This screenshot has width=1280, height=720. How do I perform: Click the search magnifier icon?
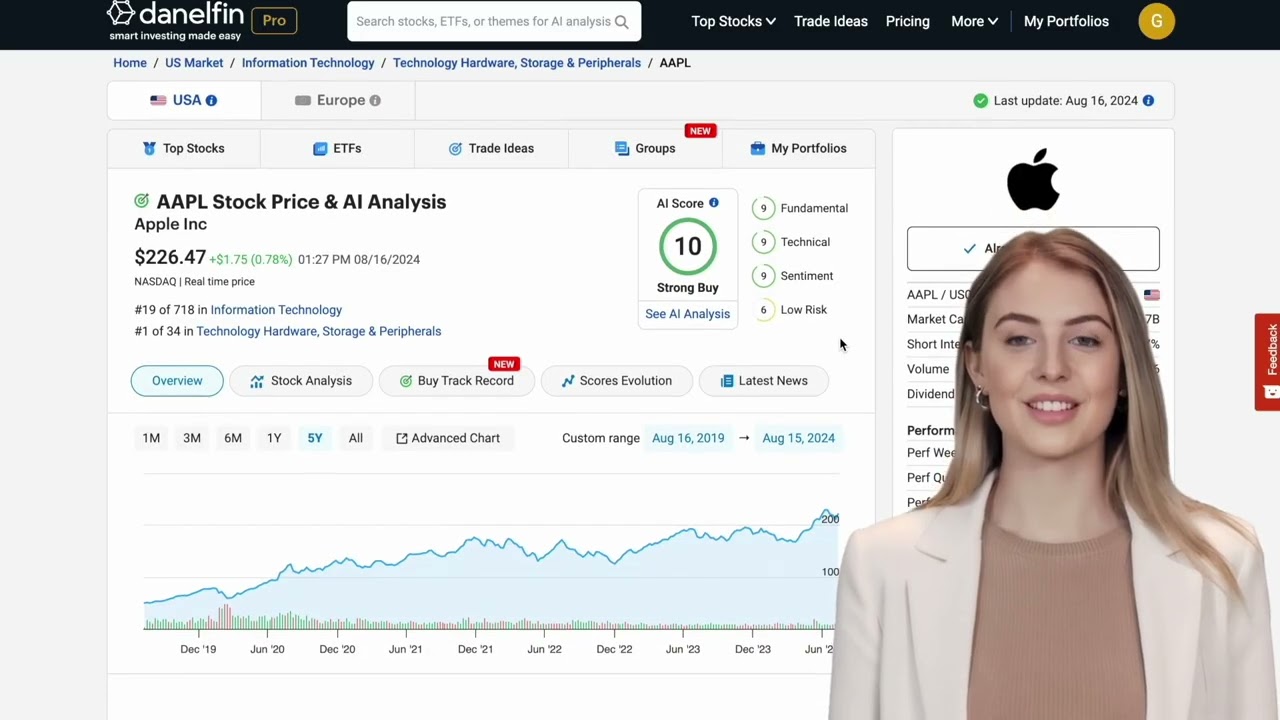[622, 21]
